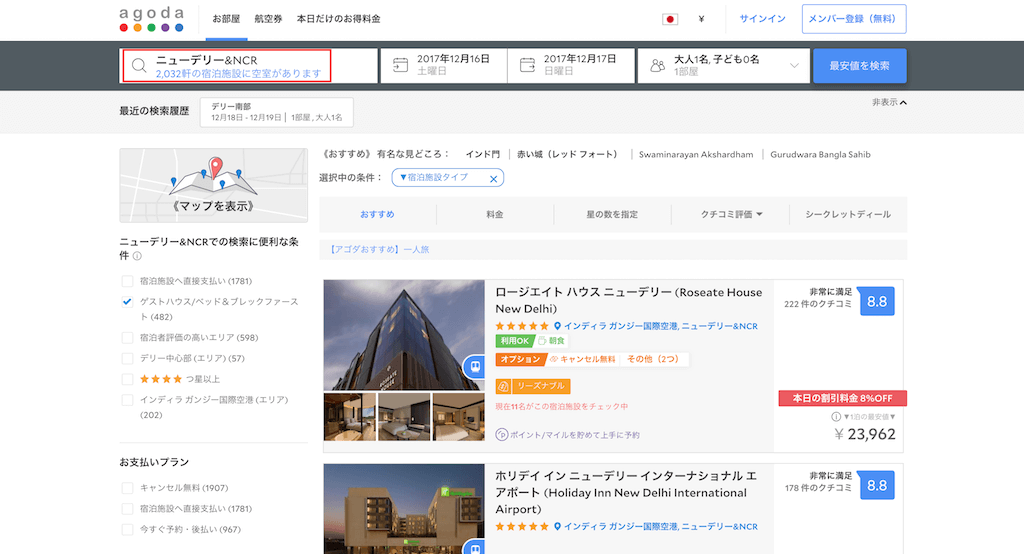Change currency with the ¥ symbol

coord(701,19)
